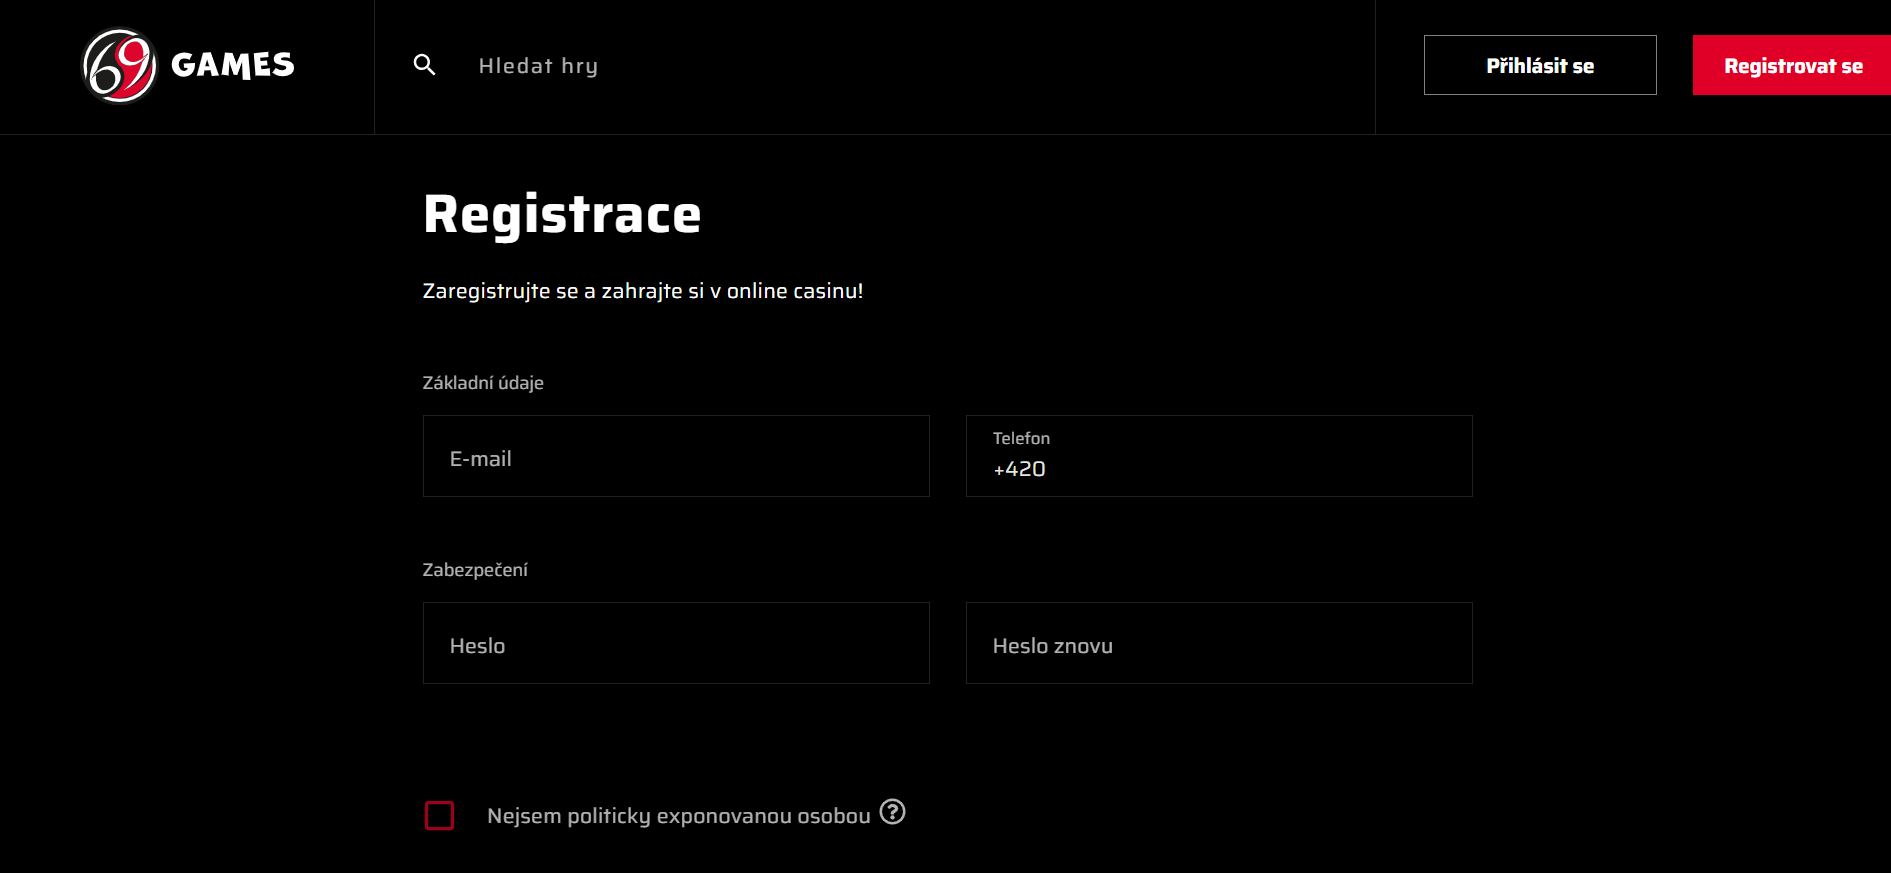The image size is (1891, 873).
Task: Select the Heslo znovu confirmation field
Action: [1219, 643]
